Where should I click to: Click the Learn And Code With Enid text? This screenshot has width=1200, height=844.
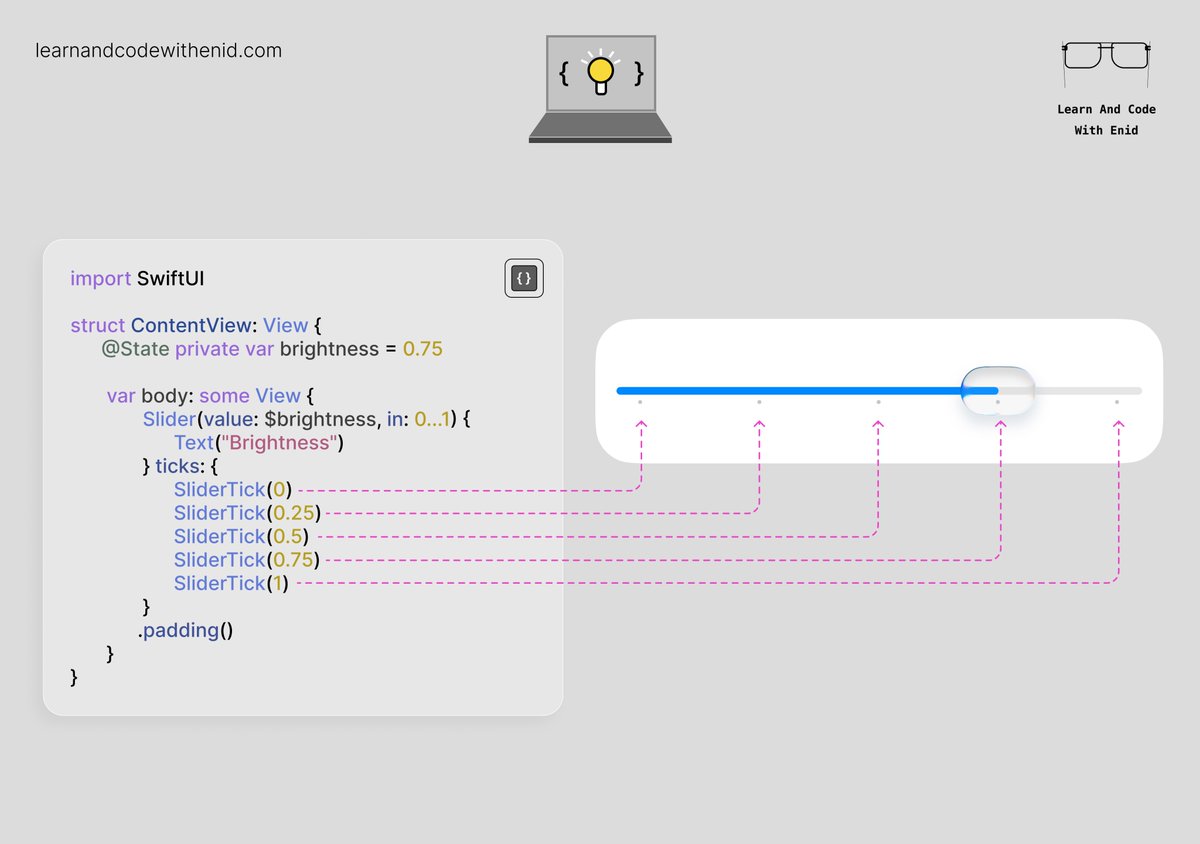point(1106,120)
